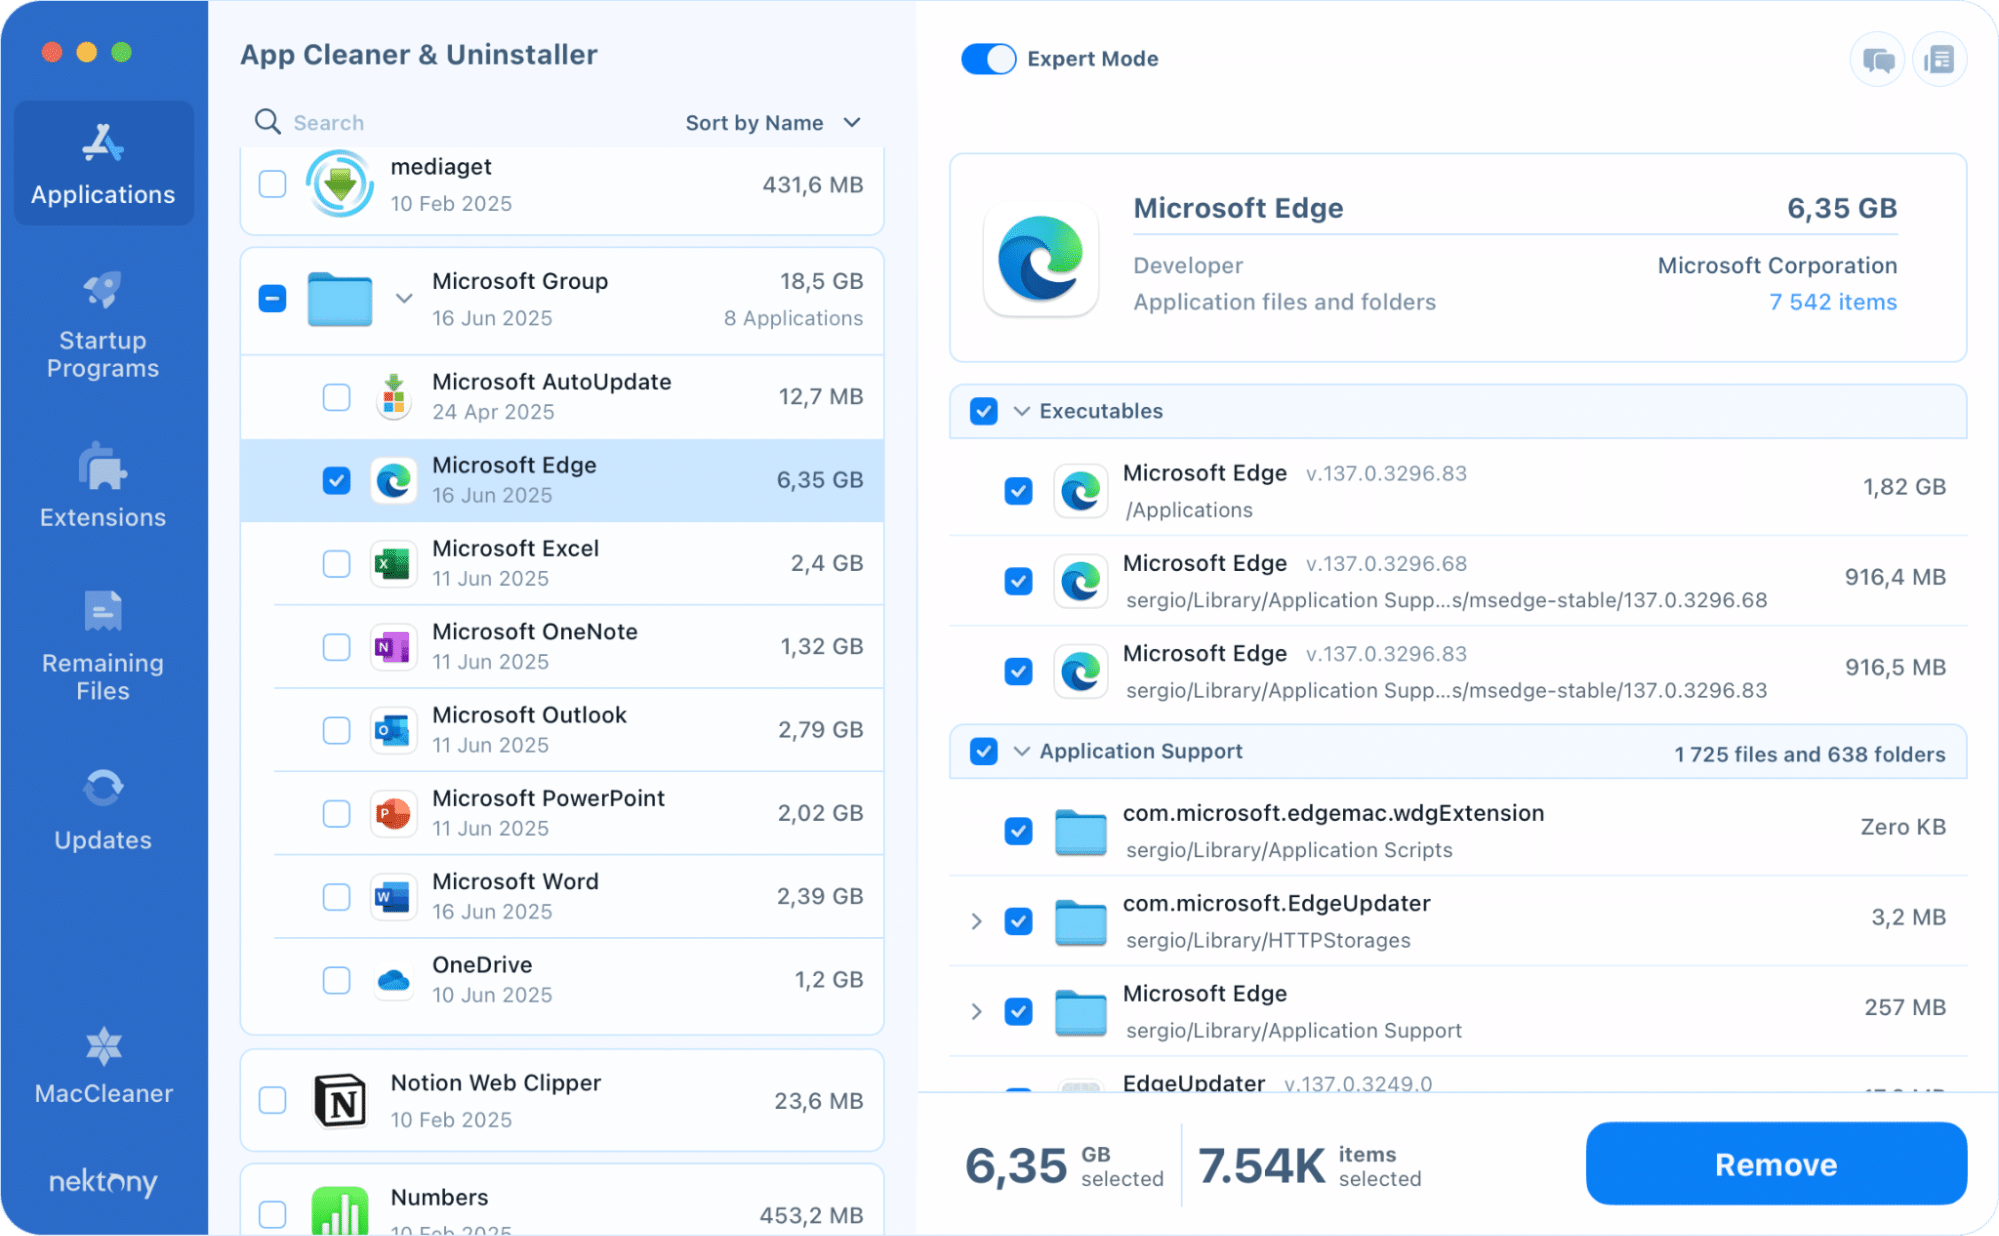Collapse the Microsoft Group folder
The image size is (1999, 1236).
[404, 297]
